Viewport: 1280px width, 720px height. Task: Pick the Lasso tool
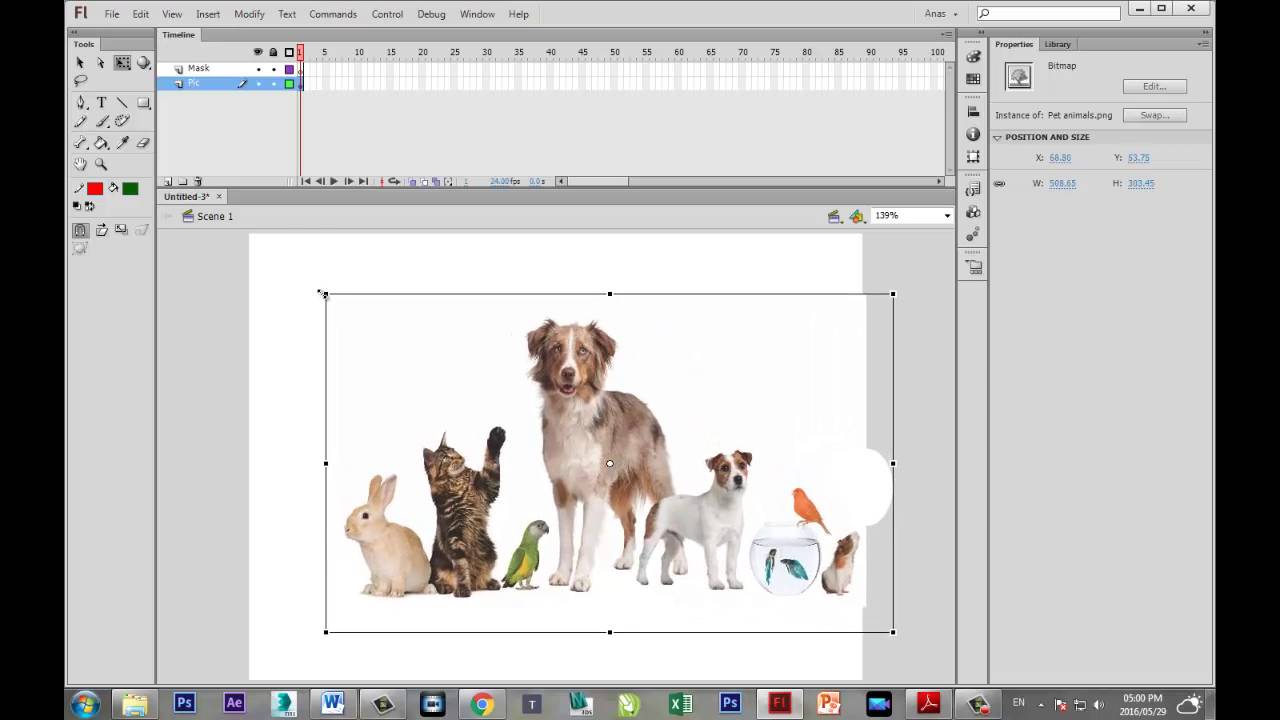80,82
